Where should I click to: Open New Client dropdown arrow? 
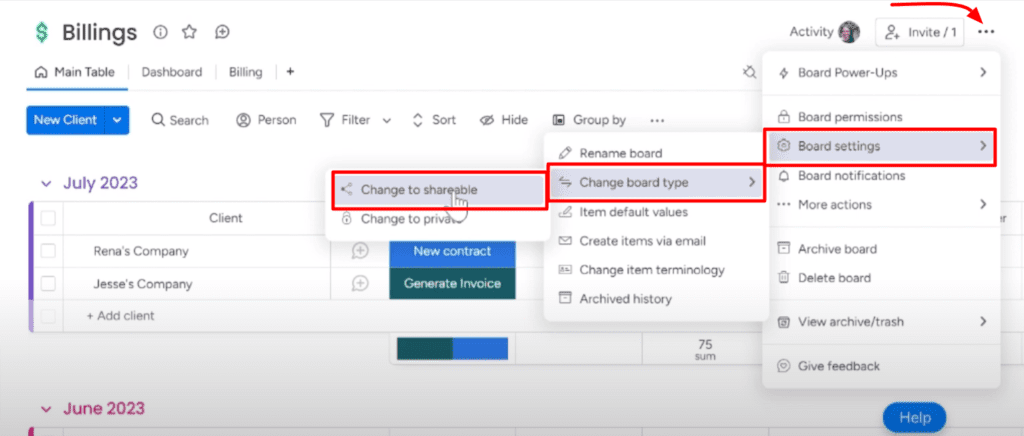point(117,120)
